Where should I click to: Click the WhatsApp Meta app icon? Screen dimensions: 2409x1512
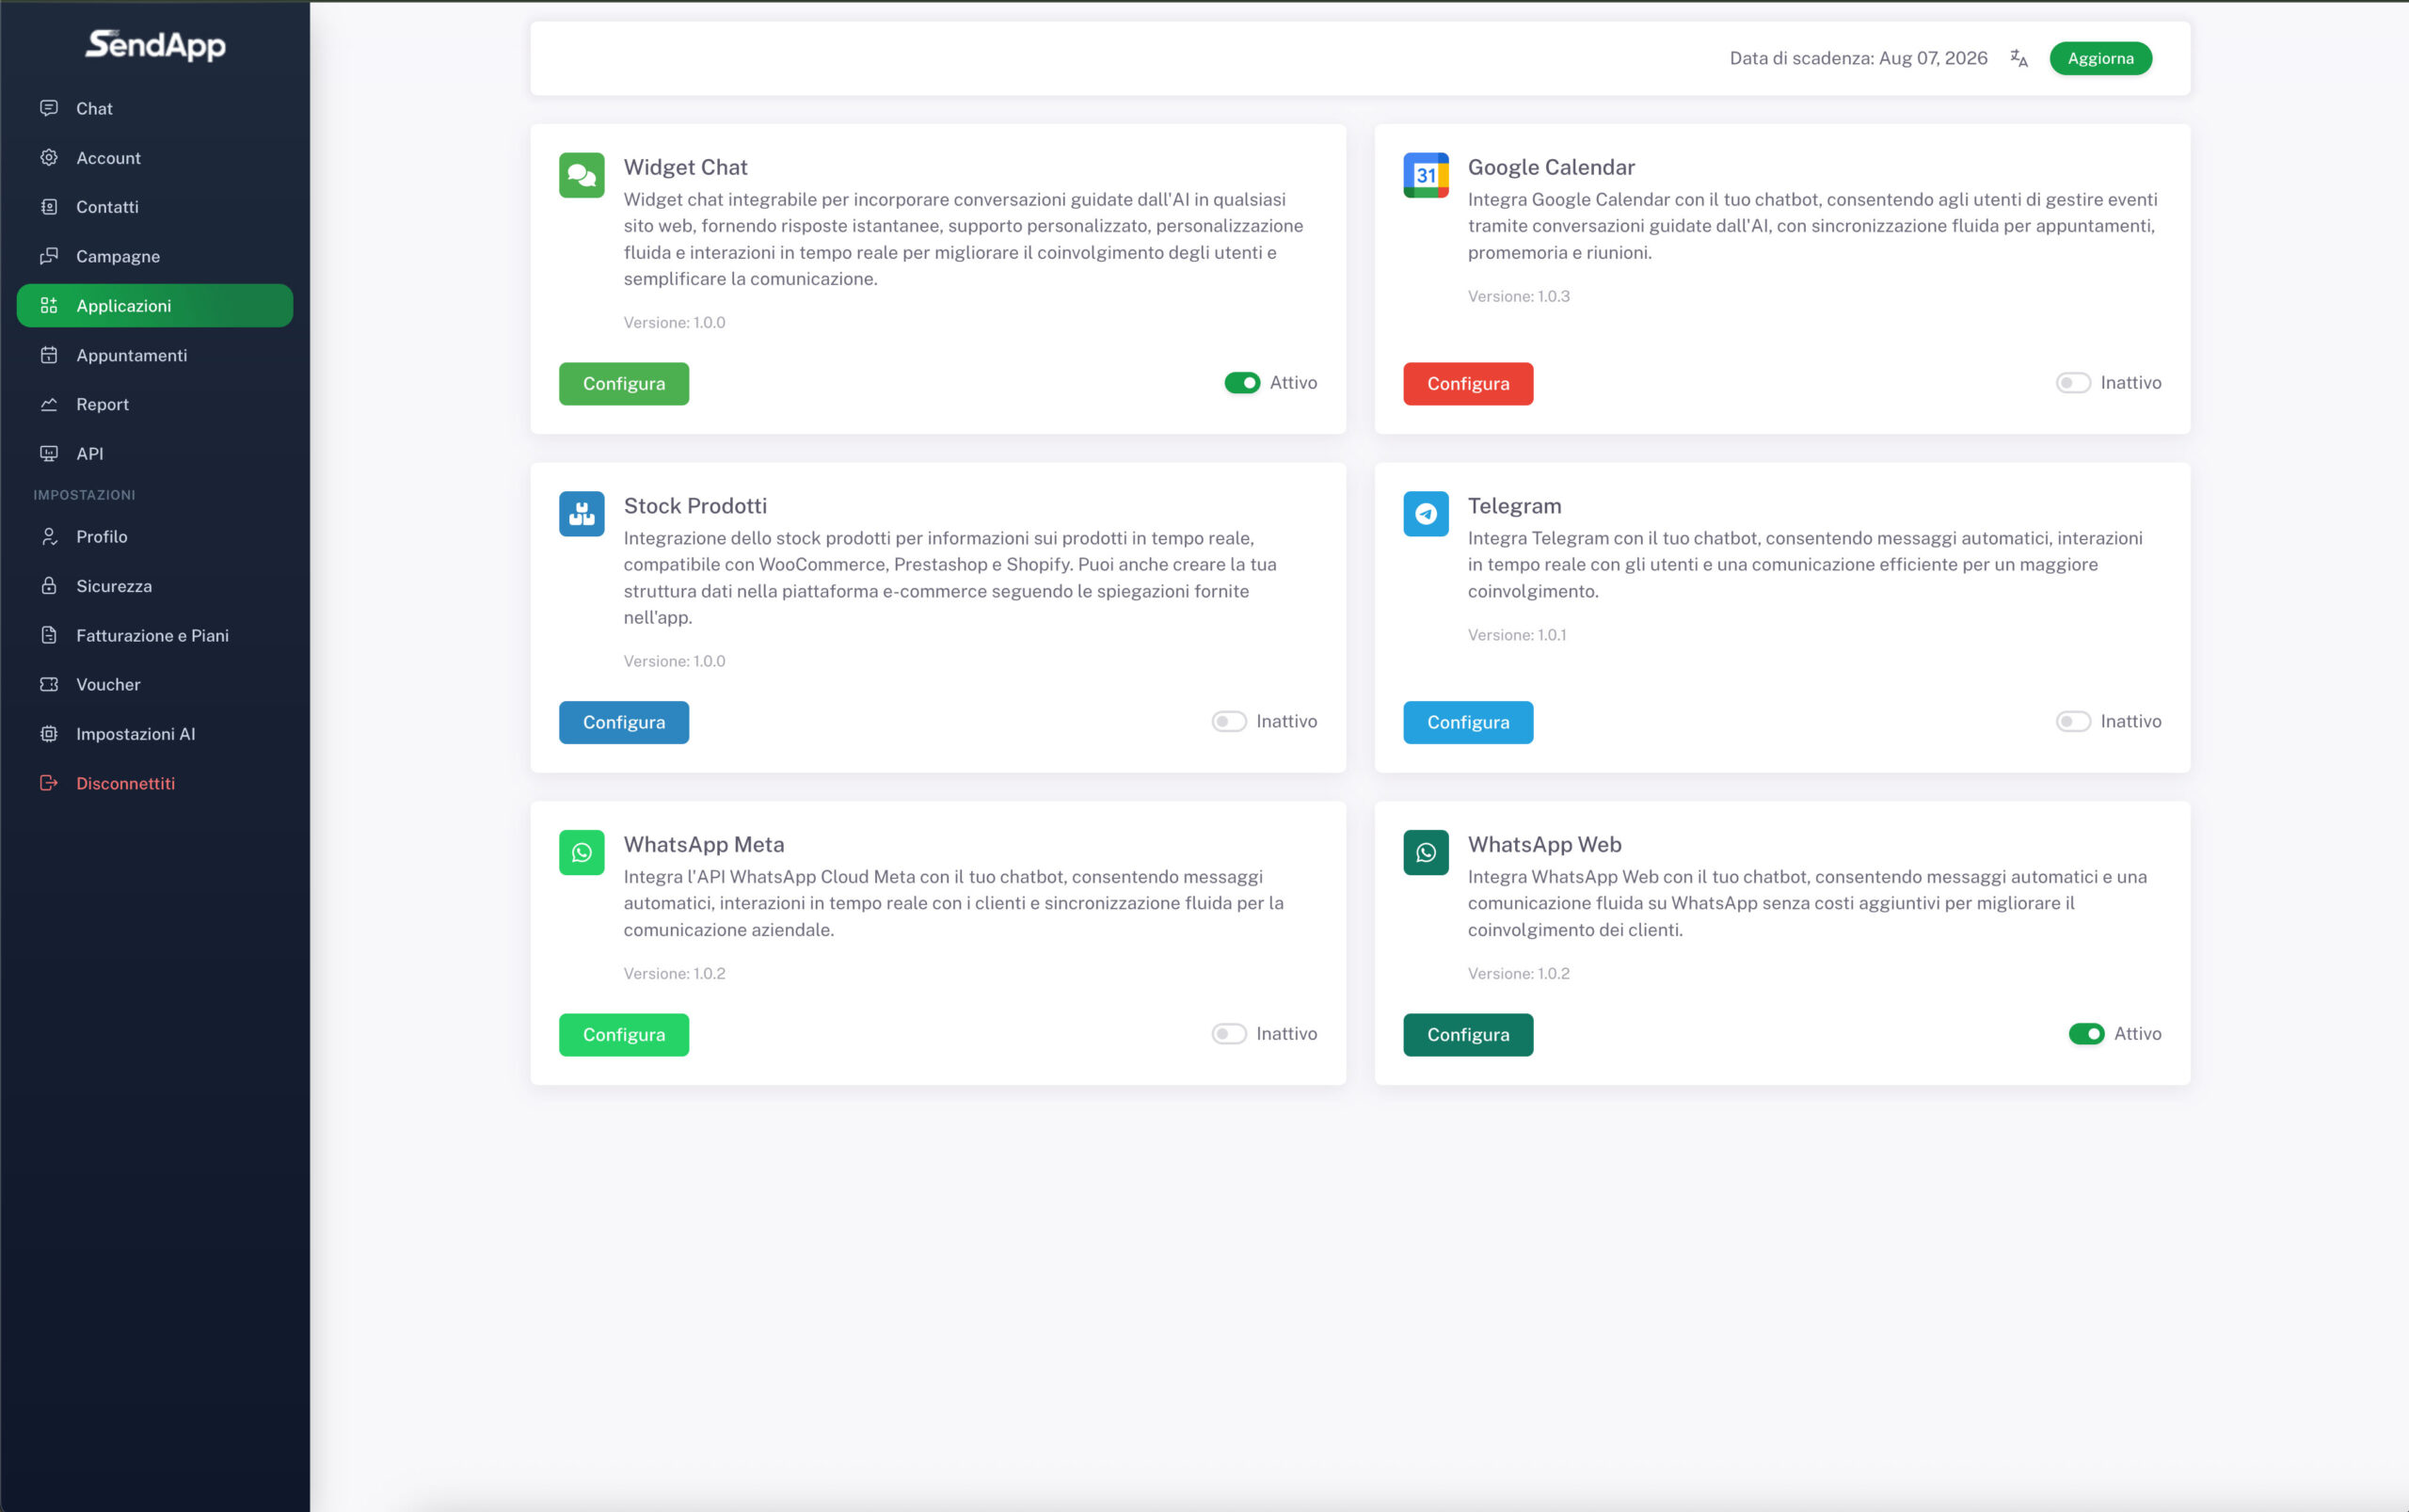582,852
